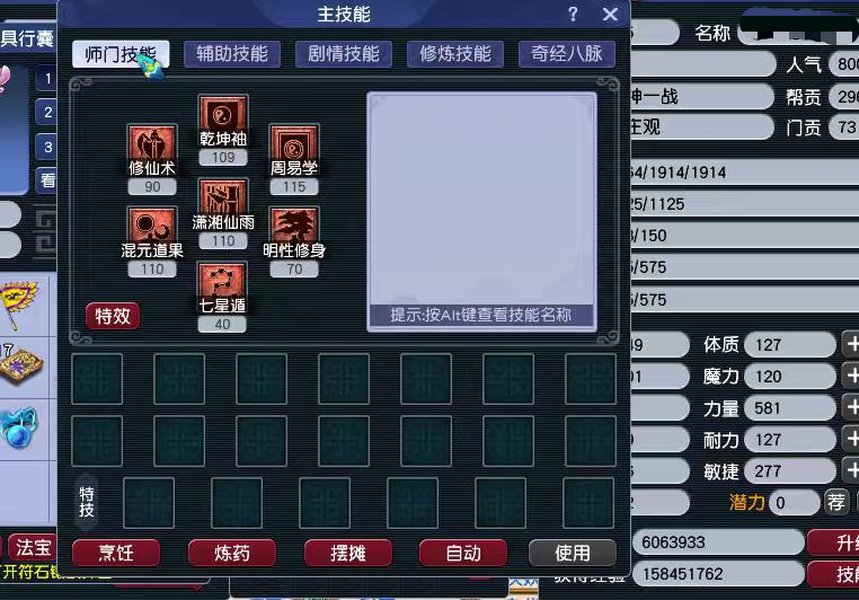Increase 魔力 with its plus button
The image size is (859, 600).
(851, 376)
